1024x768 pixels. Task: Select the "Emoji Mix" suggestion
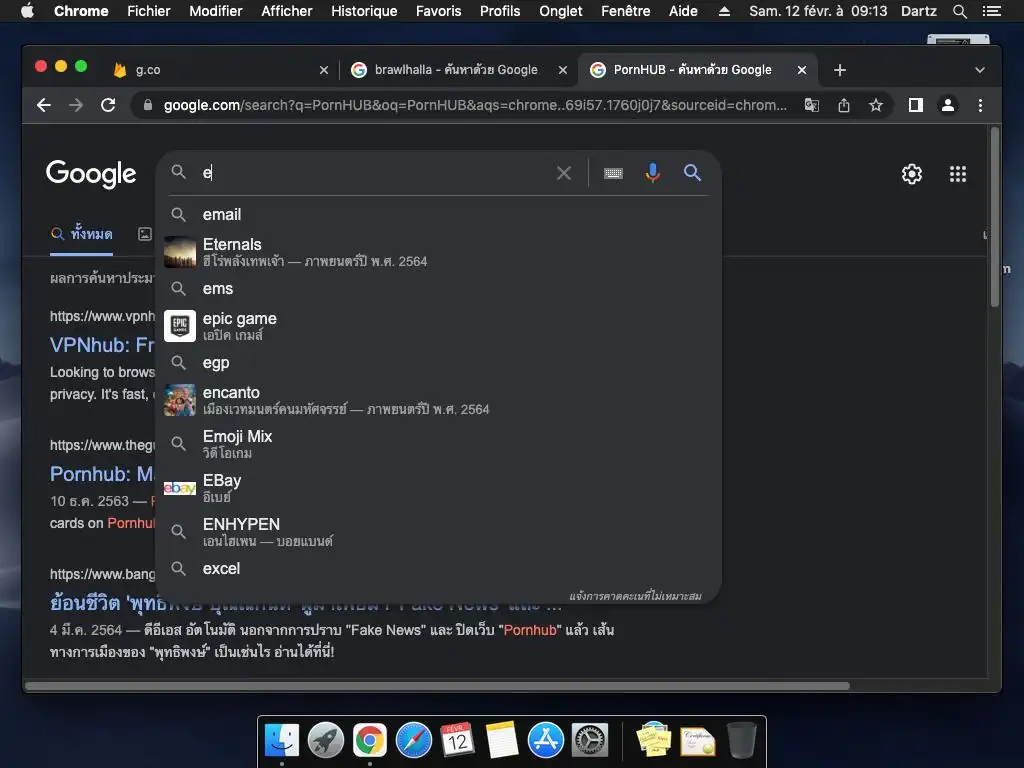pos(438,444)
